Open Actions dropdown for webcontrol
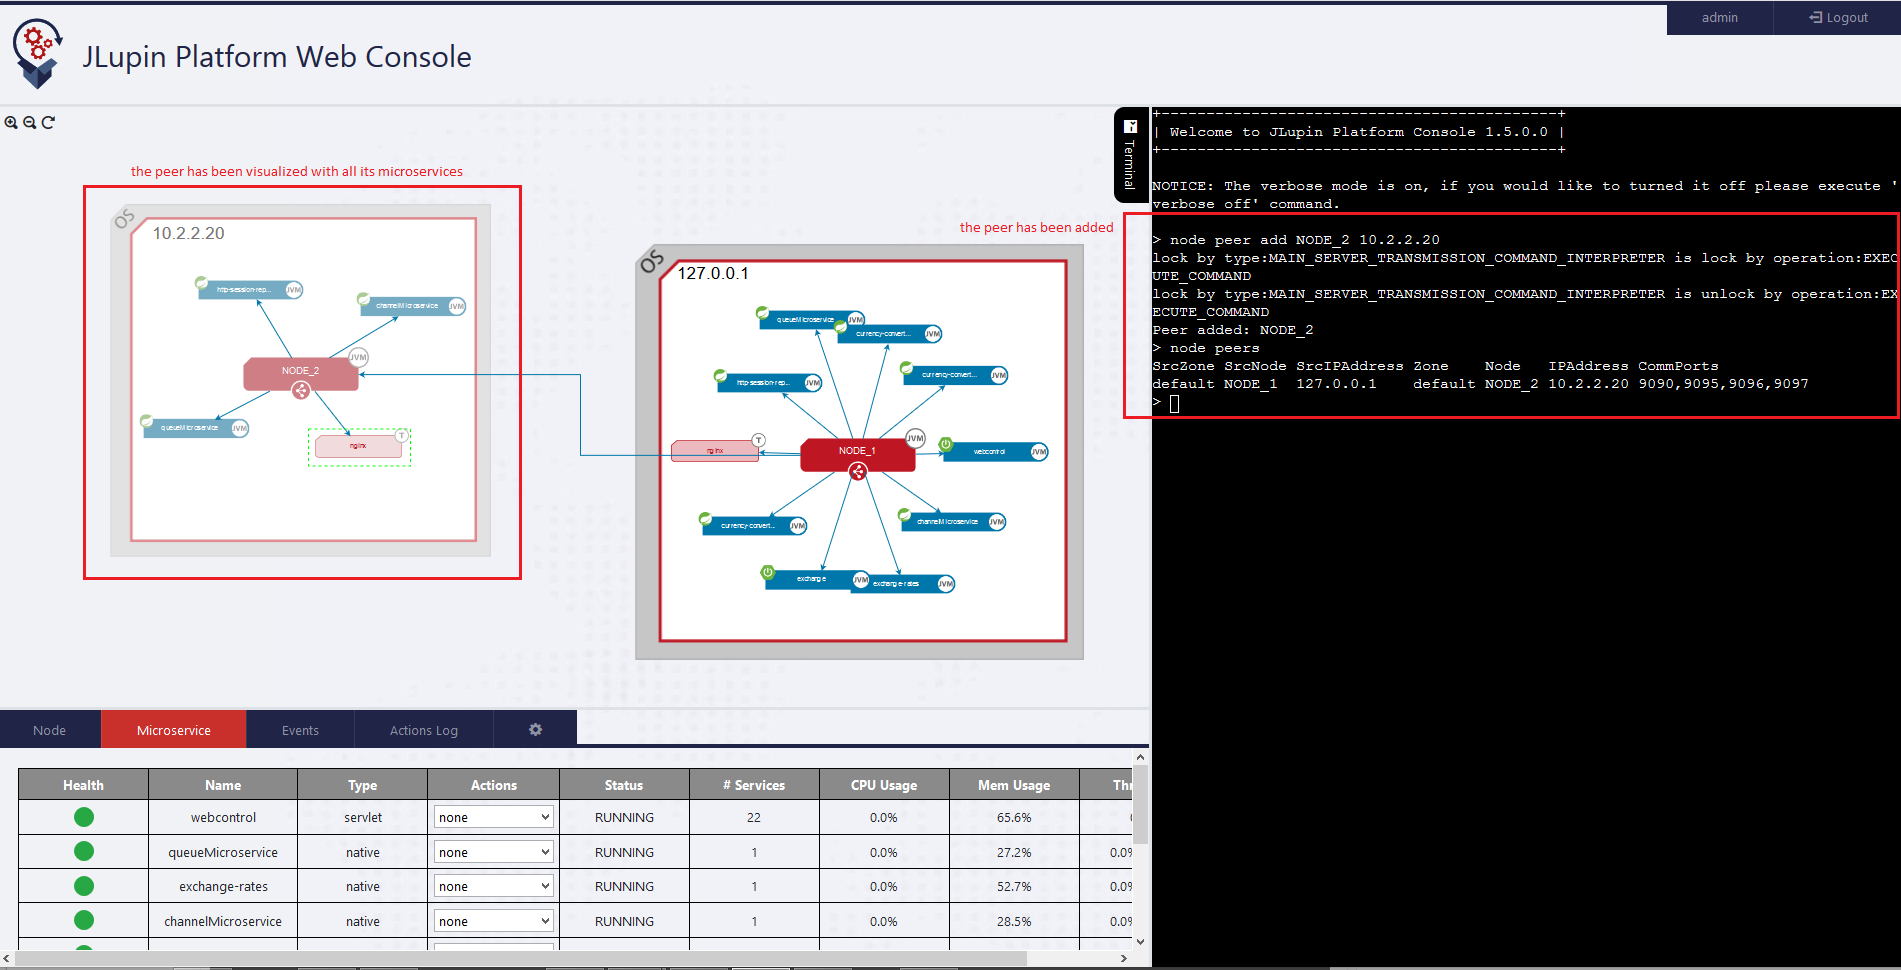This screenshot has height=970, width=1901. [494, 817]
